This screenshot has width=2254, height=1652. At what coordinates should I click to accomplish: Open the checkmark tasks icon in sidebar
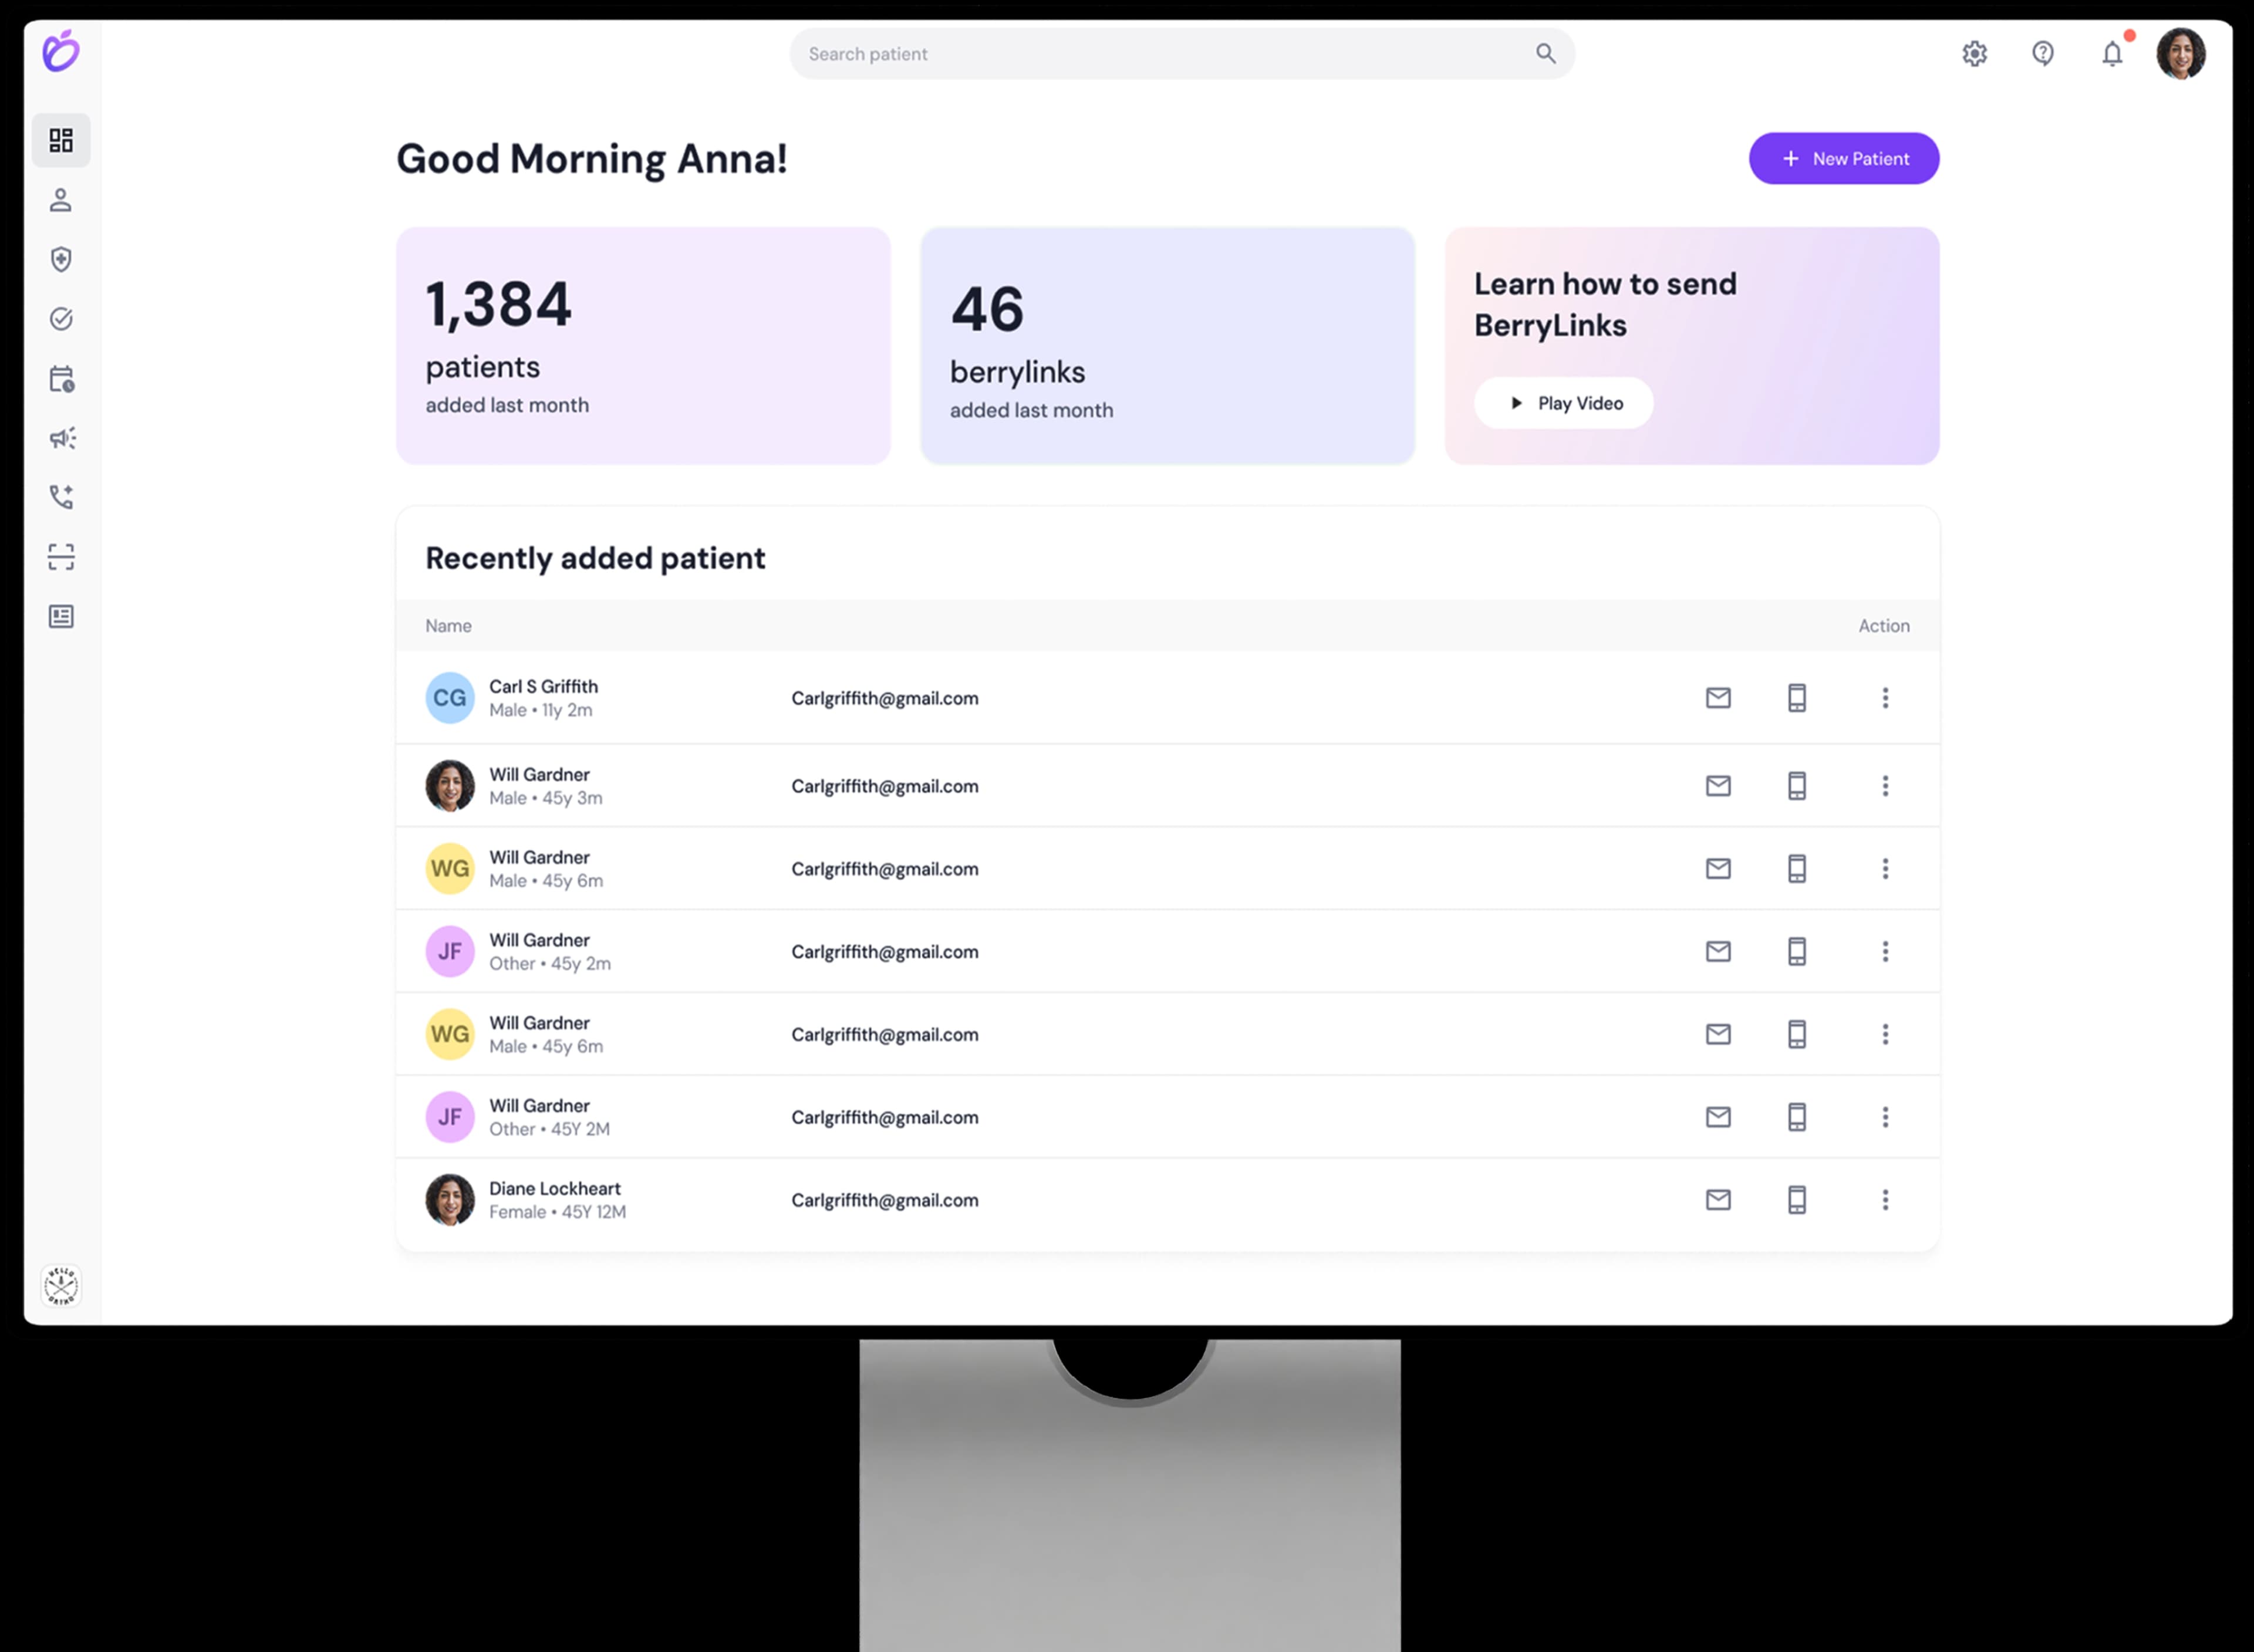61,319
